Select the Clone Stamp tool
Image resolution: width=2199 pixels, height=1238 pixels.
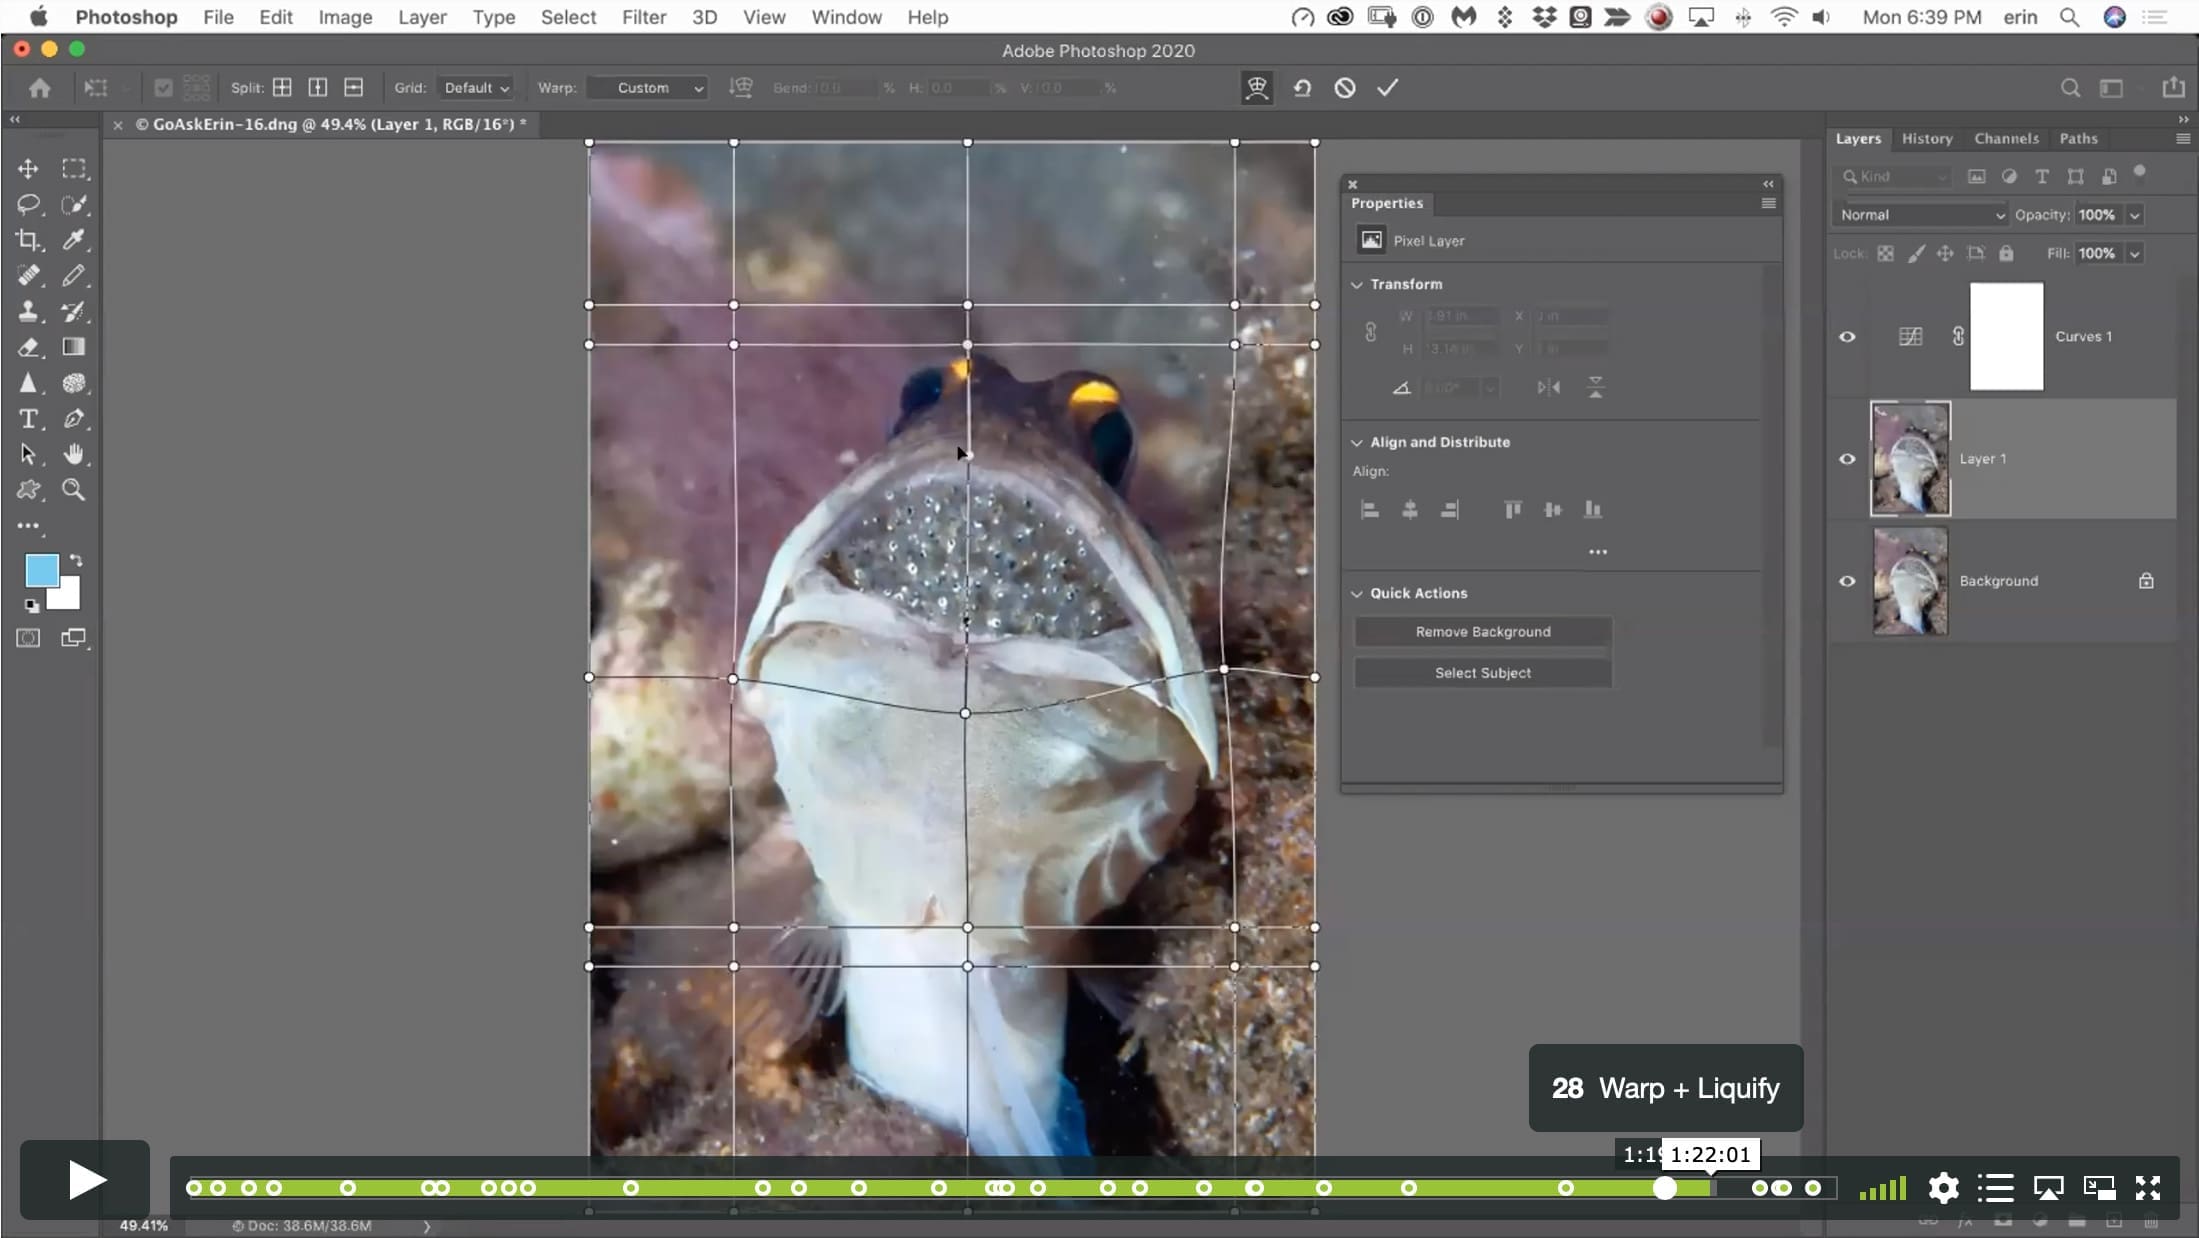click(28, 312)
